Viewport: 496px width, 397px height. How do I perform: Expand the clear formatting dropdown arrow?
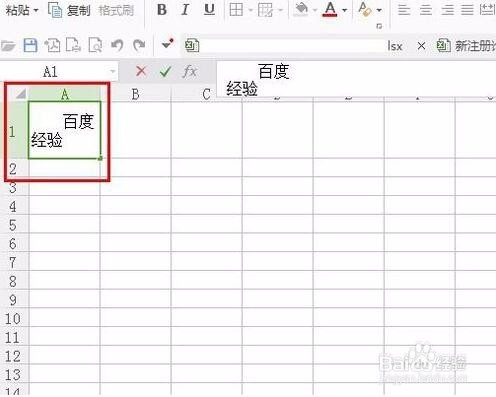[379, 10]
